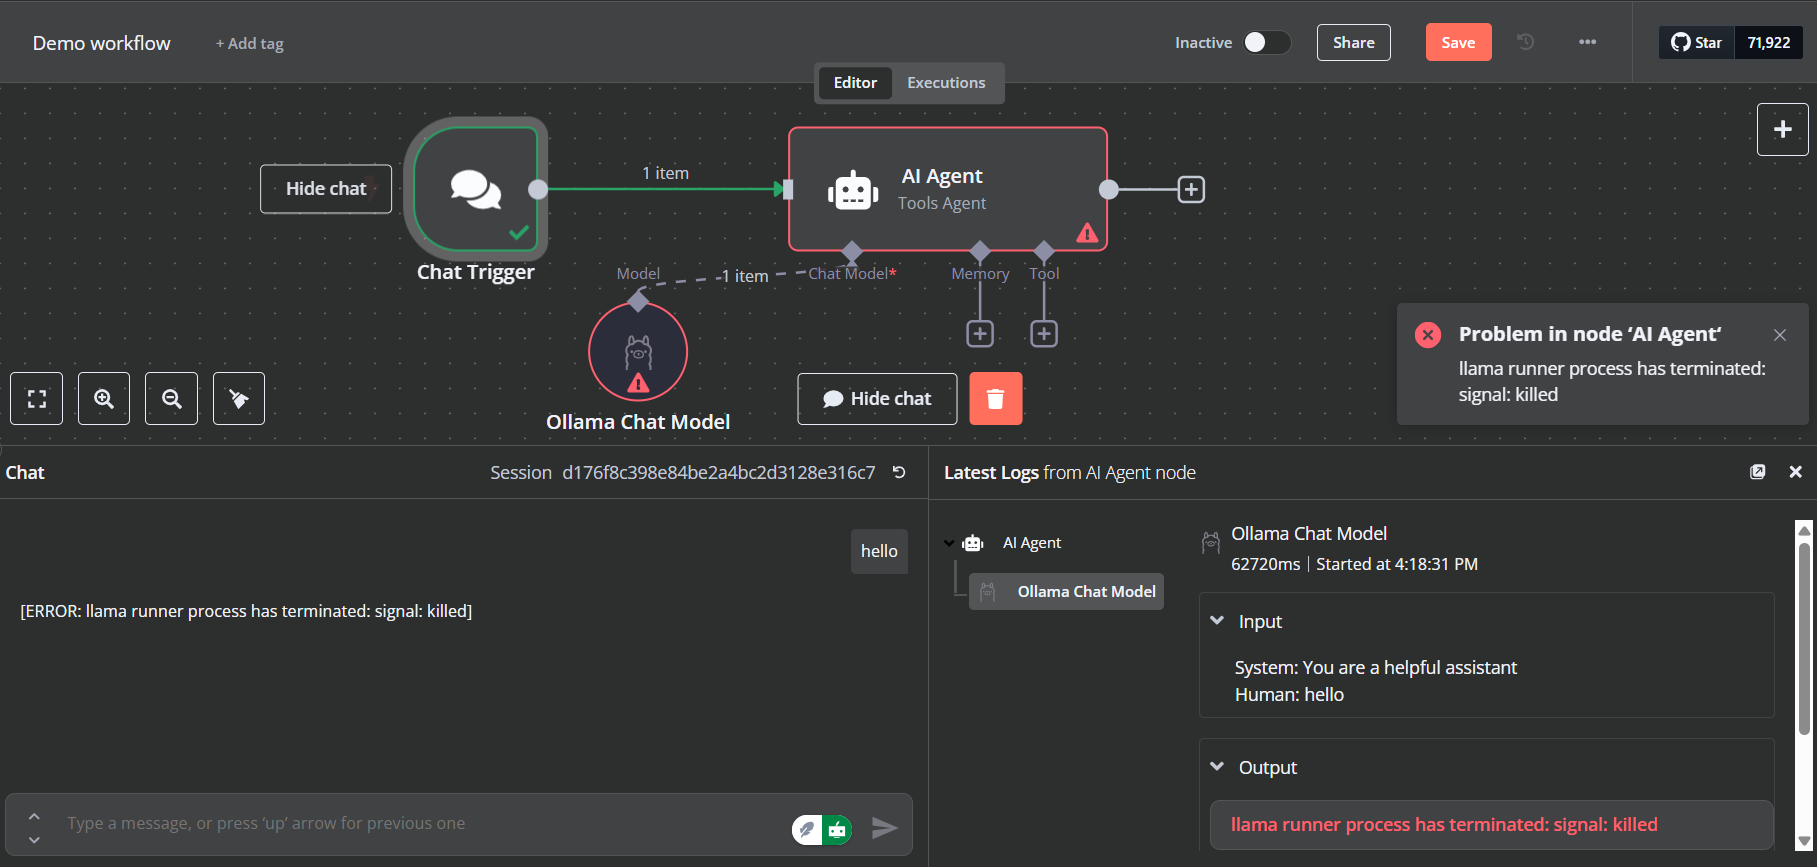Screen dimensions: 1817x867
Task: Tidy up the workflow nodes
Action: point(239,399)
